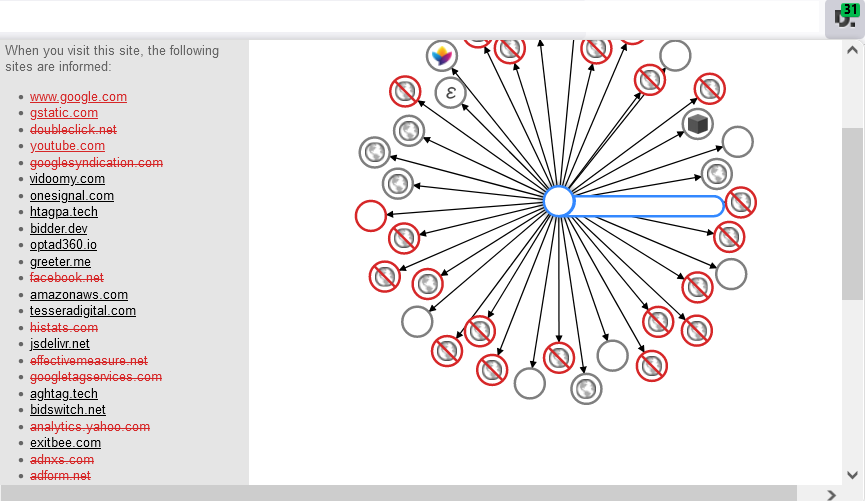The image size is (865, 501).
Task: Open the exitbee.com link
Action: 66,443
